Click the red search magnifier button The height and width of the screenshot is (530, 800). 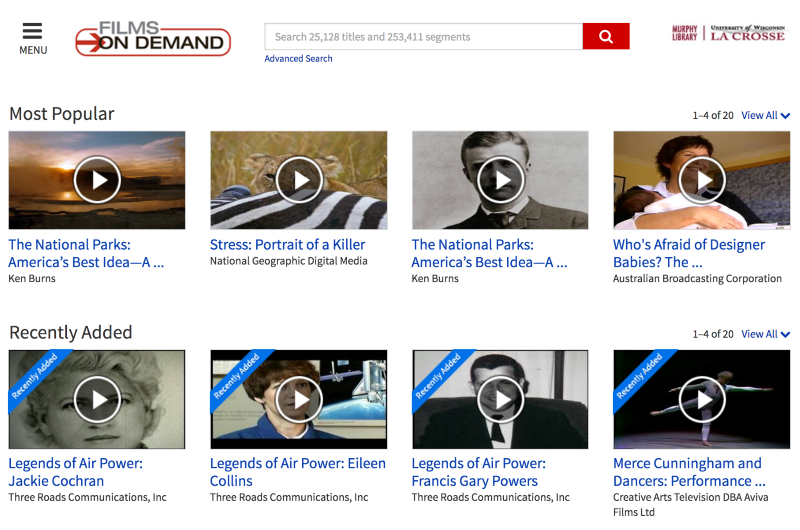point(606,36)
